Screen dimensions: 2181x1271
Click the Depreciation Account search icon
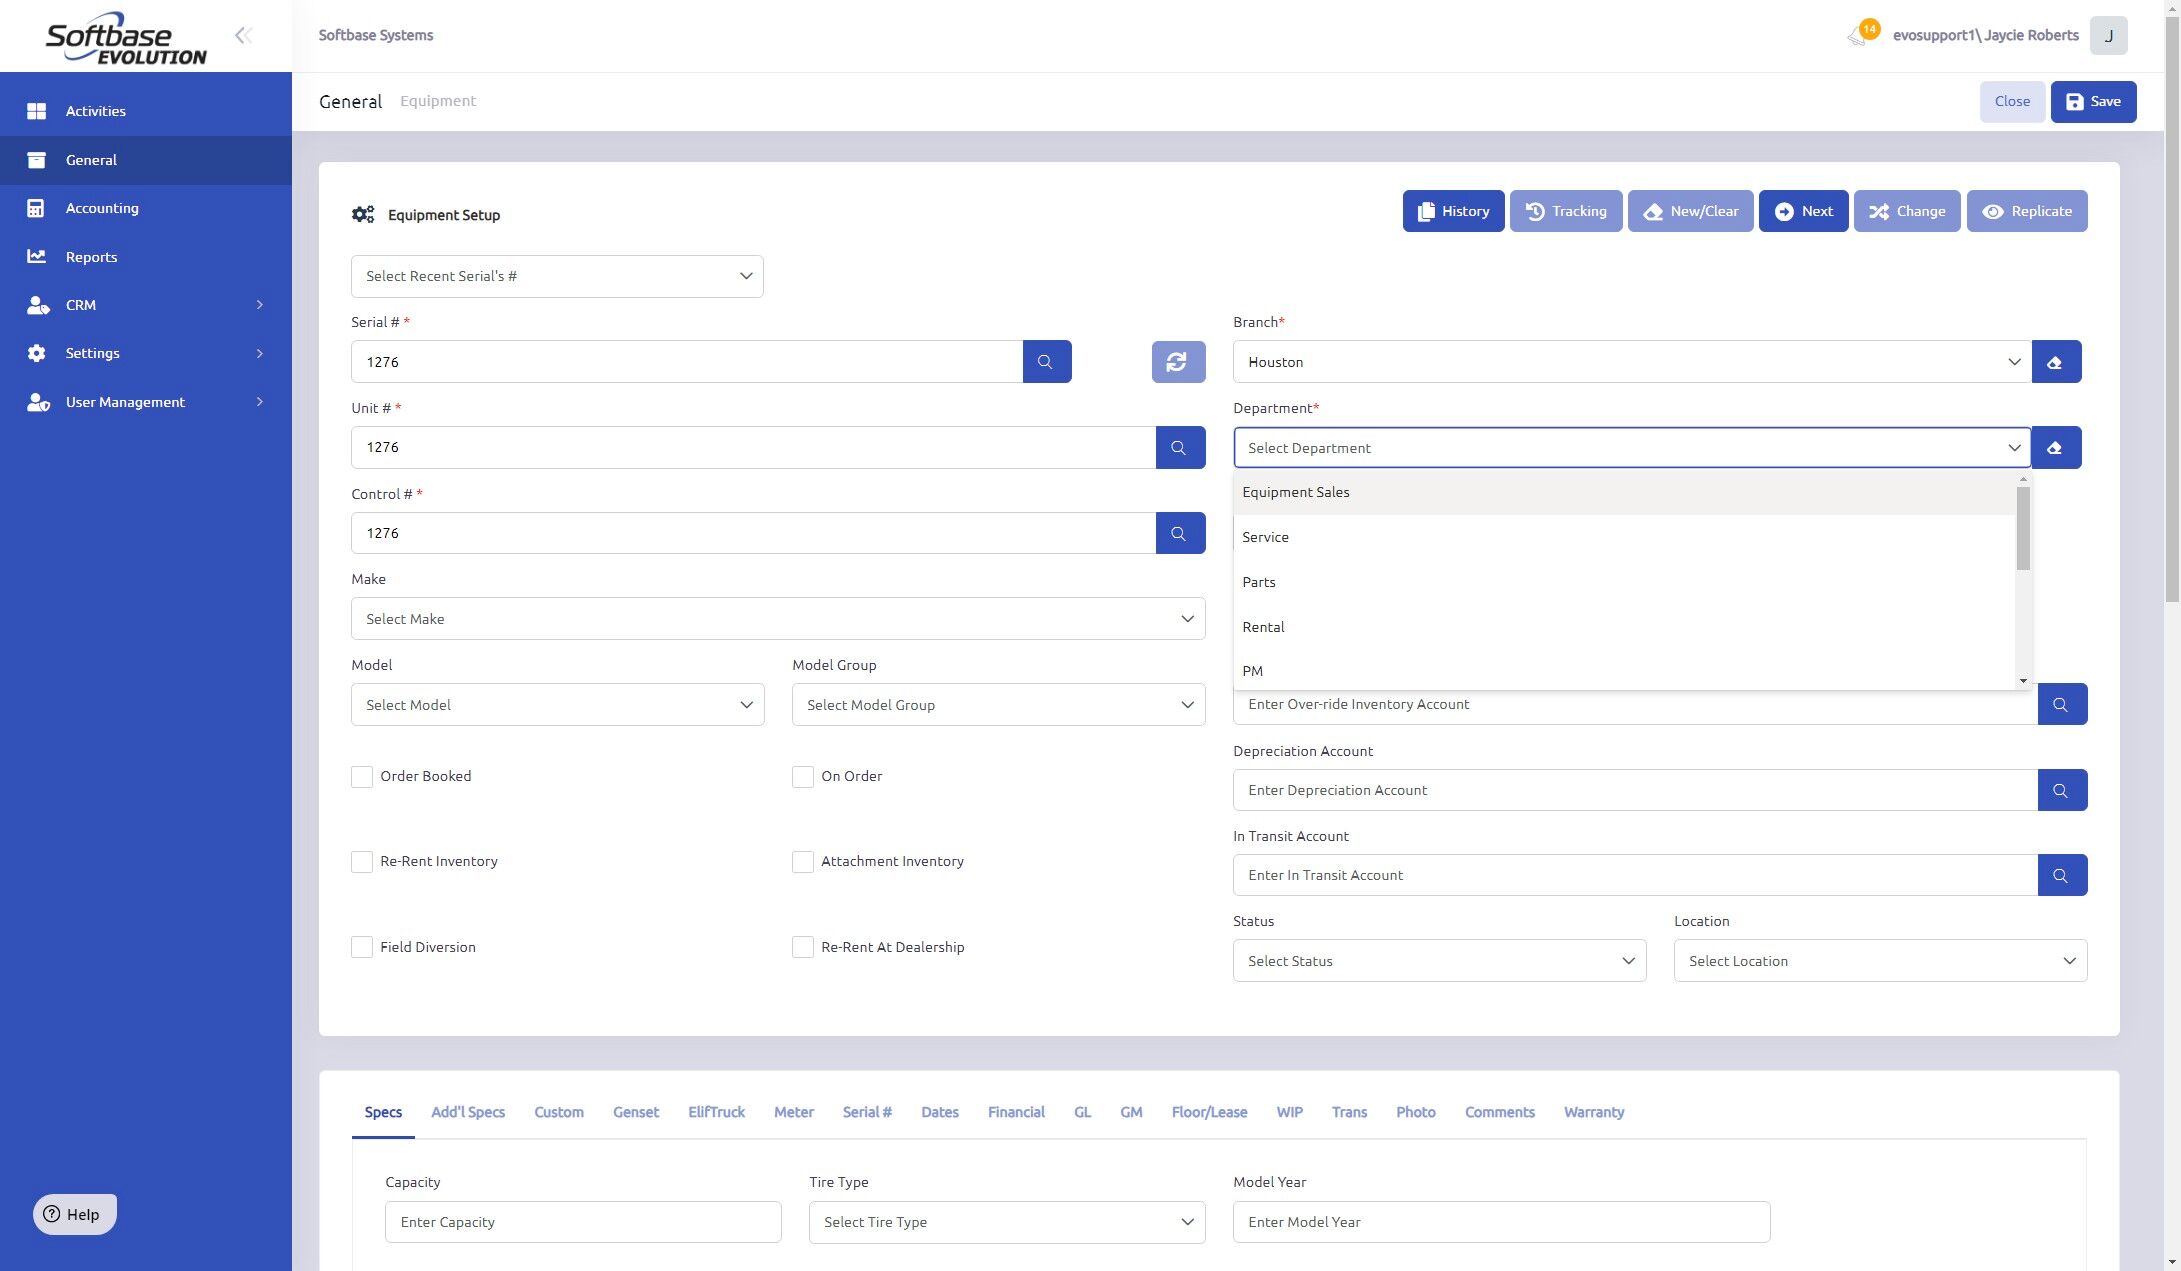2061,790
